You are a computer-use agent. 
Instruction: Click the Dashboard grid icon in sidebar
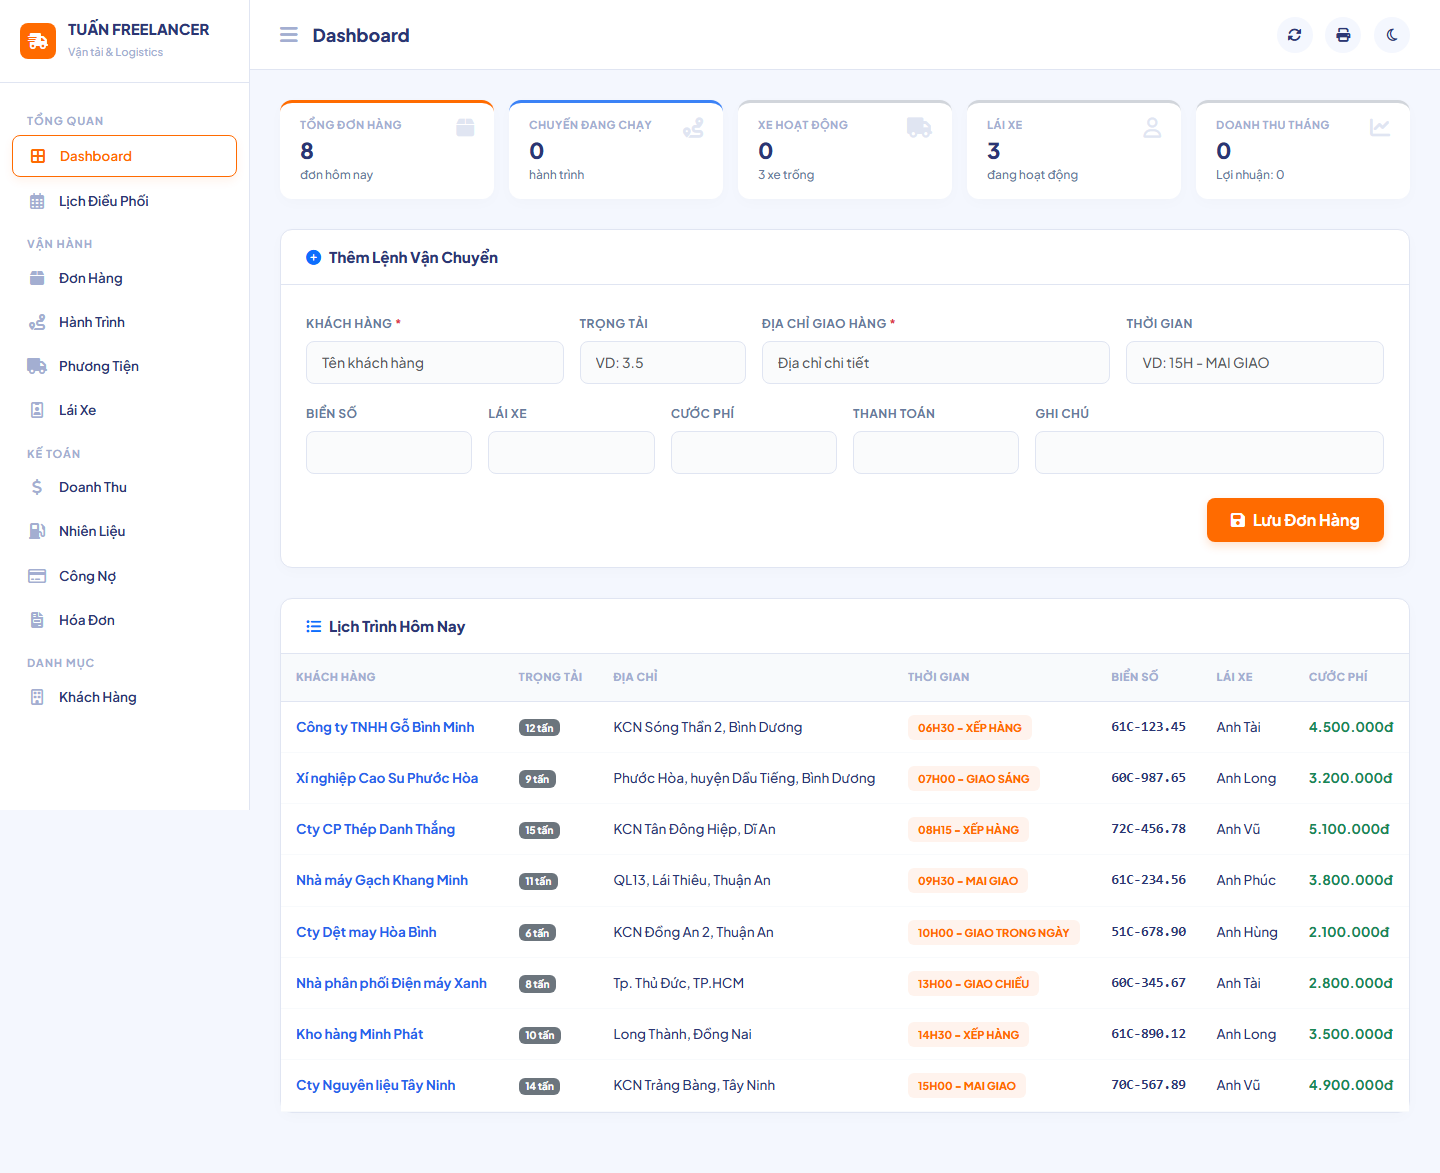38,156
